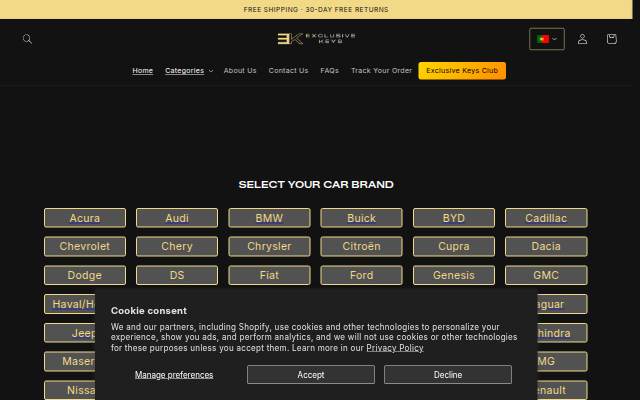Select the Fiat brand
The image size is (640, 400).
(x=269, y=275)
